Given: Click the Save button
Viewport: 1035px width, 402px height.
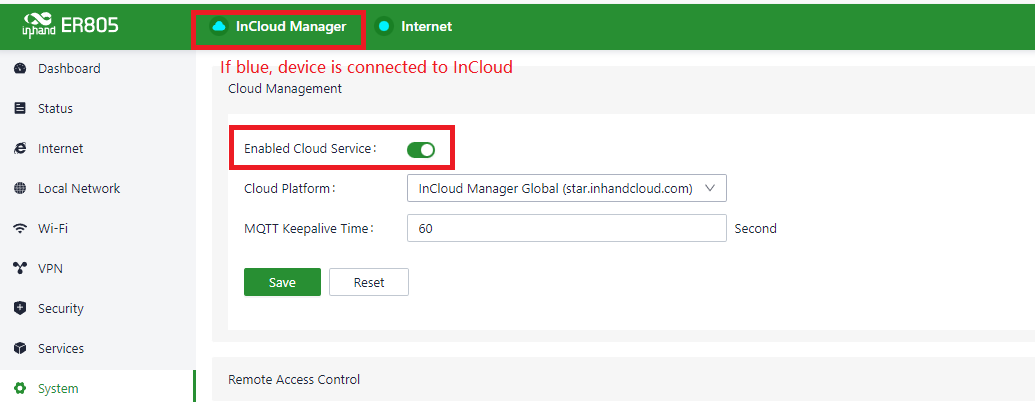Looking at the screenshot, I should point(282,283).
